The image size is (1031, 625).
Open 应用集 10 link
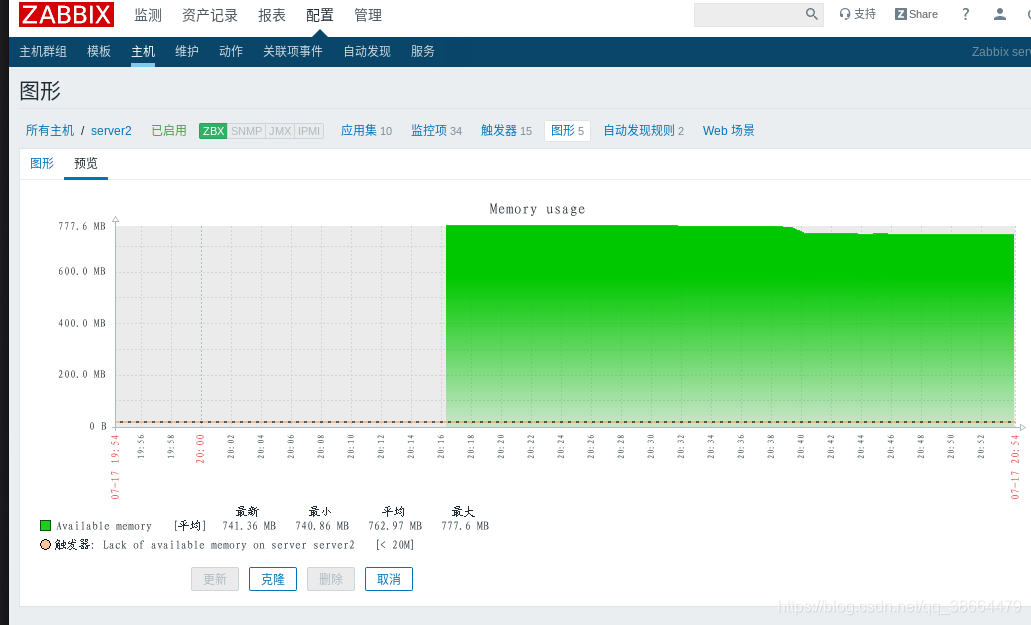[366, 131]
